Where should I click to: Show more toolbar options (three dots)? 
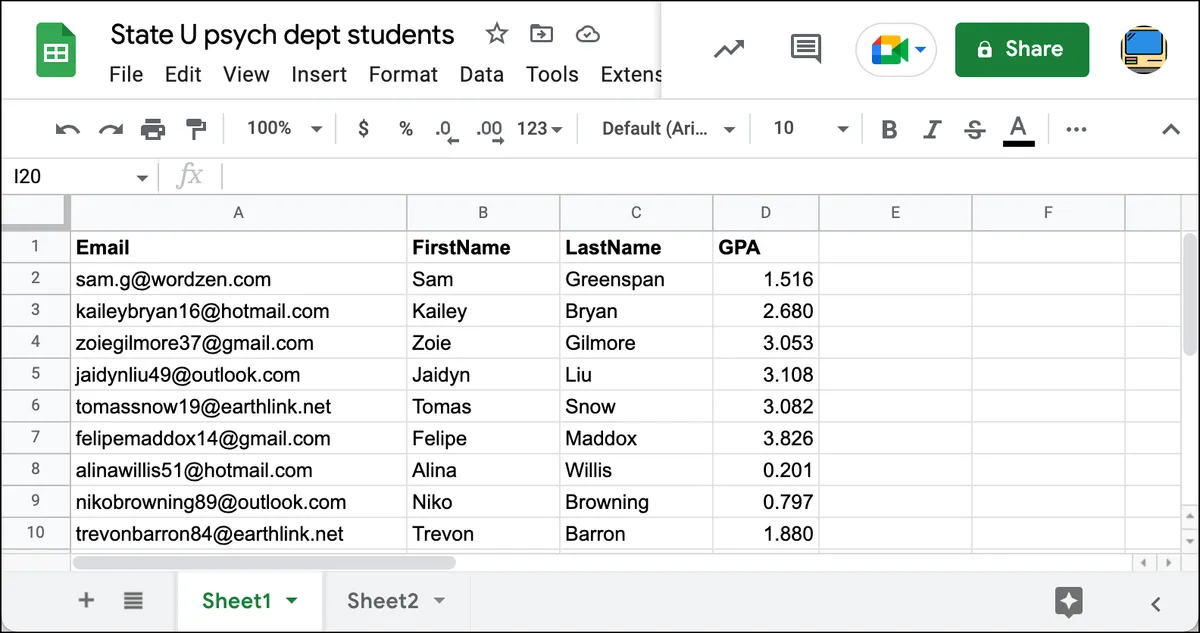1076,128
